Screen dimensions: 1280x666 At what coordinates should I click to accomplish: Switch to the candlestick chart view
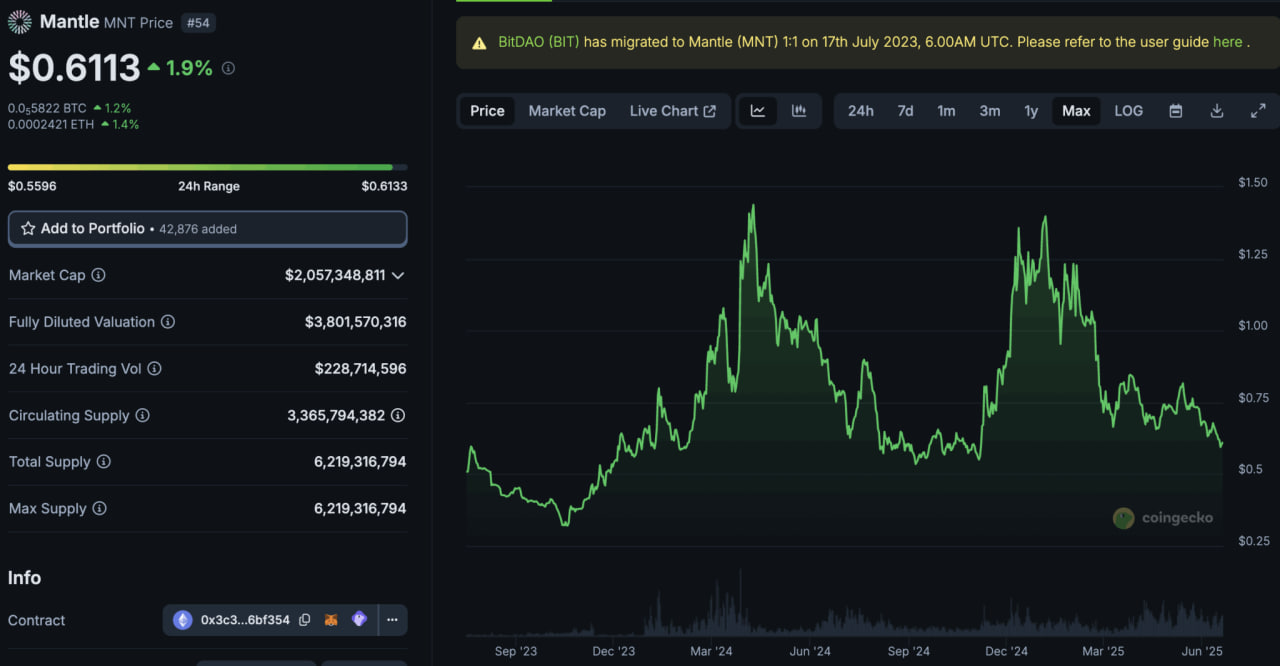799,111
